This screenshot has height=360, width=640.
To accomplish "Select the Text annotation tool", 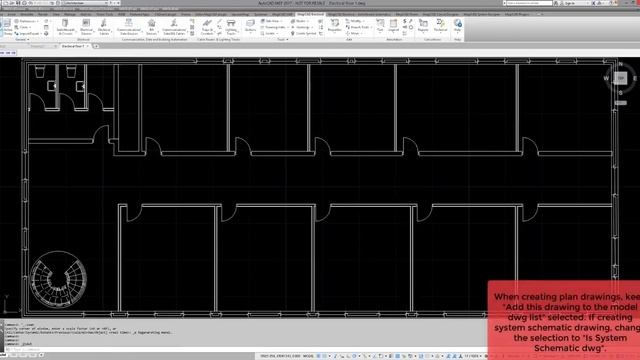I will pos(380,26).
